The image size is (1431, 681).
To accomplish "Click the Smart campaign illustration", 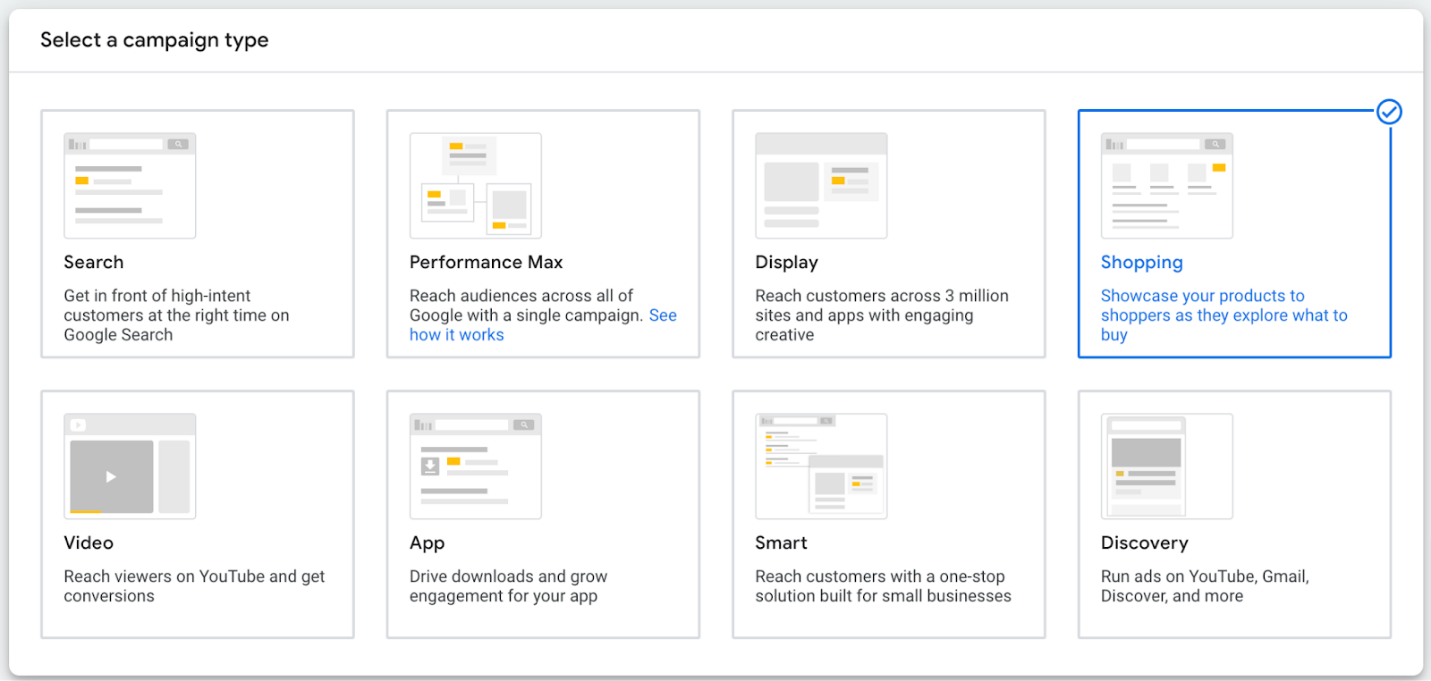I will point(821,465).
